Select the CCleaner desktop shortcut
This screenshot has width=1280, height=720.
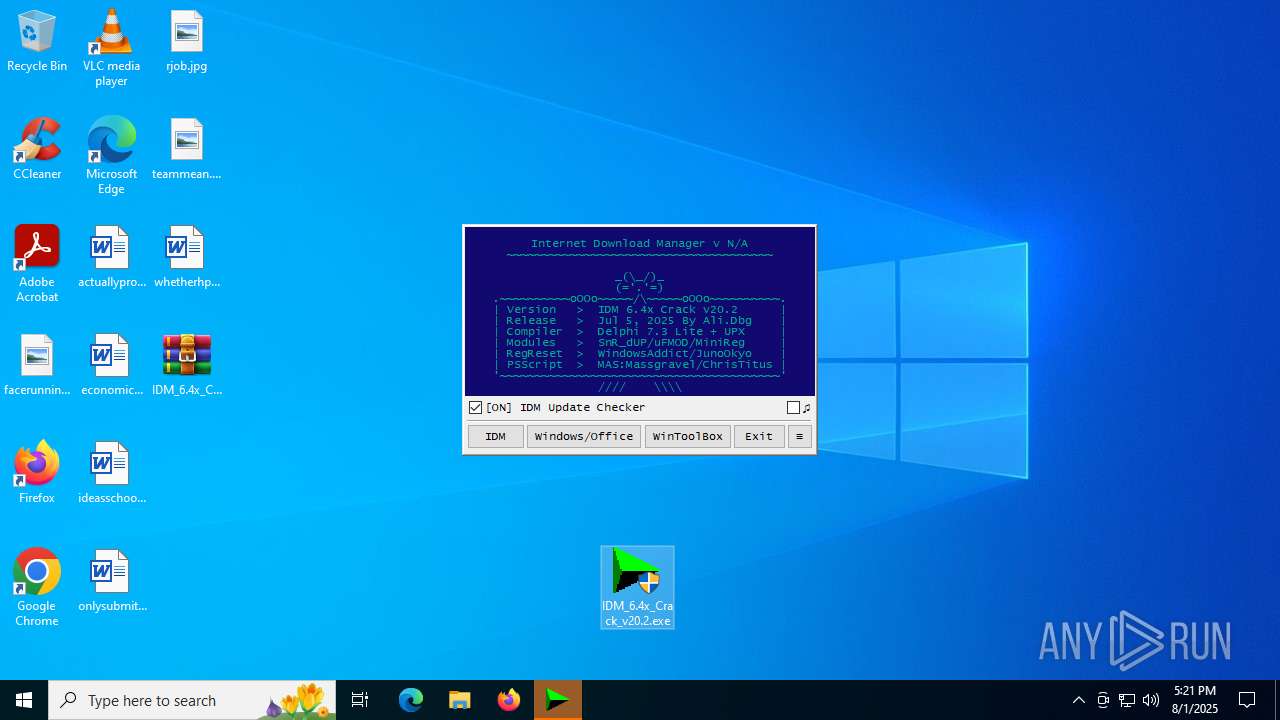(x=37, y=150)
